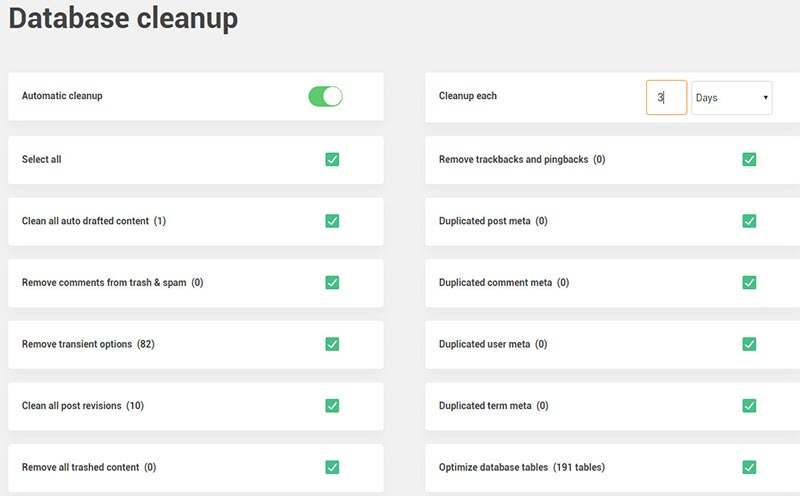Toggle the Automatic cleanup switch
This screenshot has width=800, height=496.
pyautogui.click(x=325, y=96)
